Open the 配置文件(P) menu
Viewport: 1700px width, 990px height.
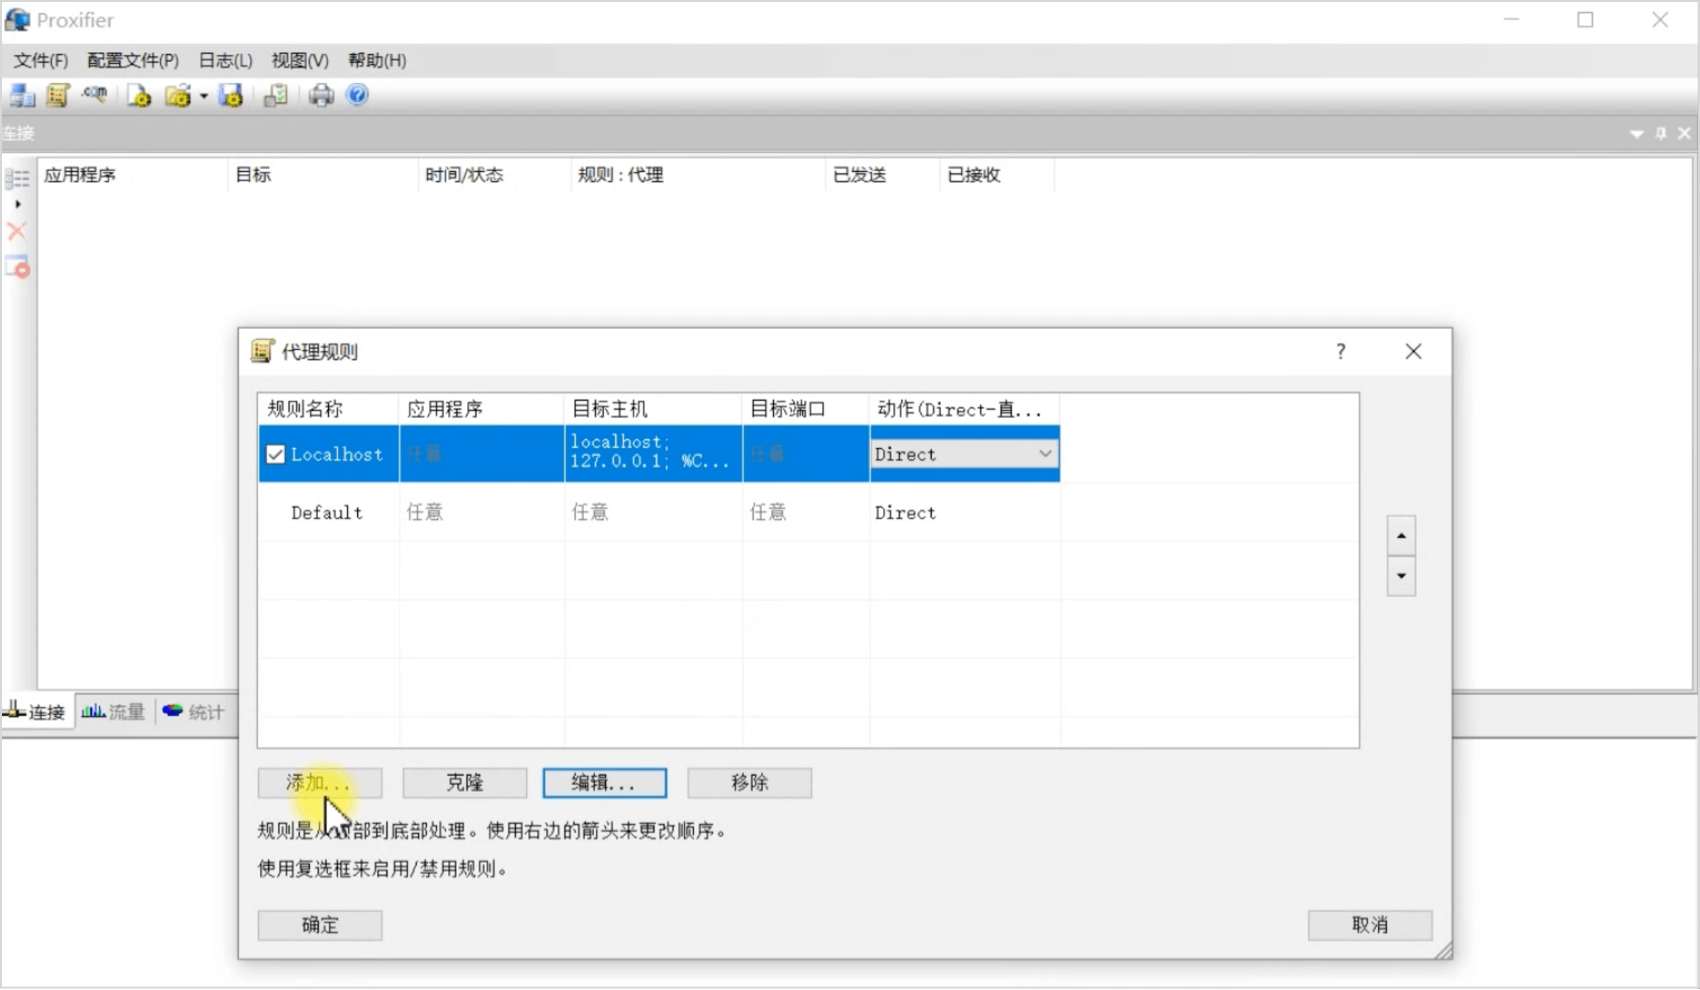133,60
